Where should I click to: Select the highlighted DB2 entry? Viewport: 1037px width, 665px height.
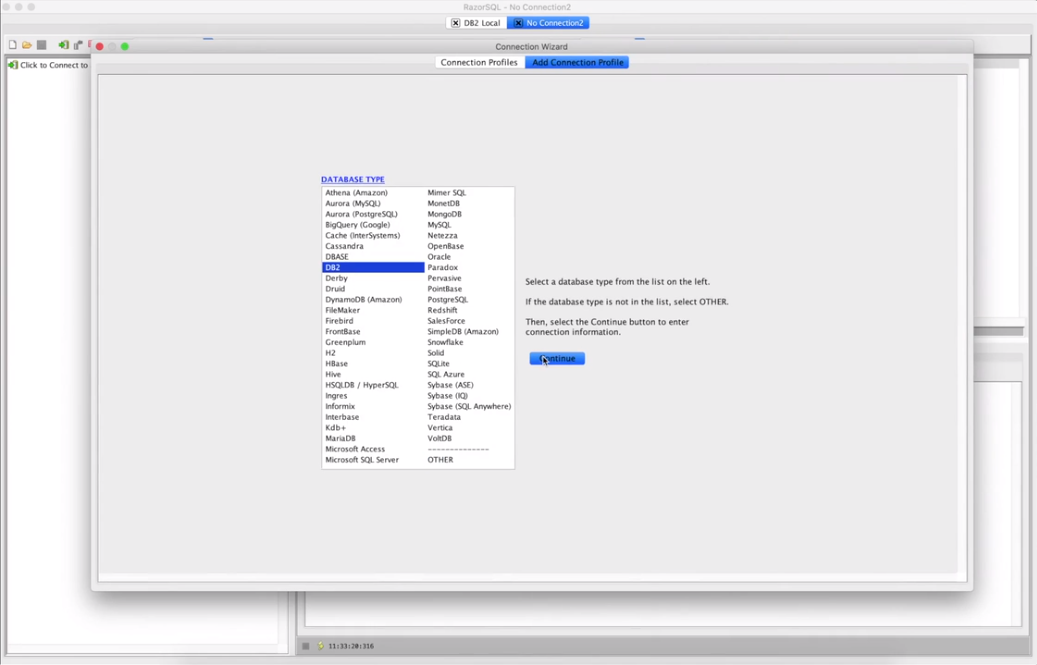click(x=373, y=267)
